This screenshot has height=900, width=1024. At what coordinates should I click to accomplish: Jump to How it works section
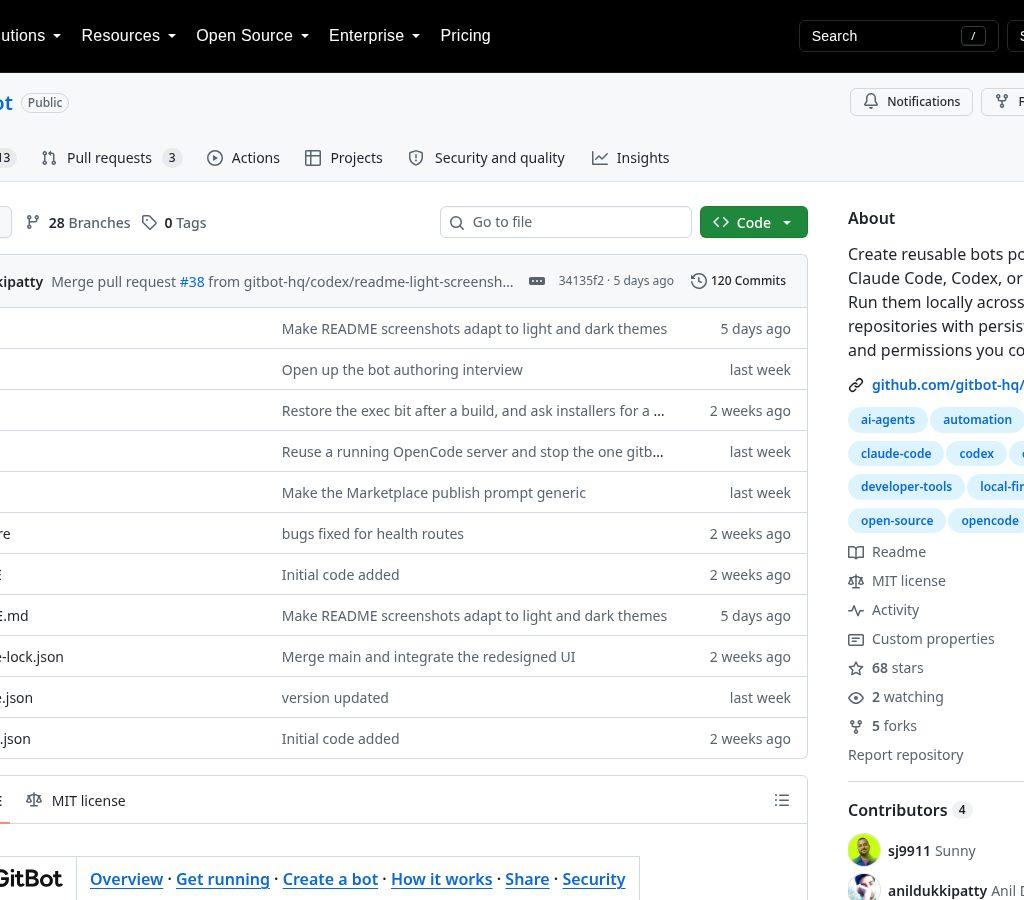coord(441,879)
